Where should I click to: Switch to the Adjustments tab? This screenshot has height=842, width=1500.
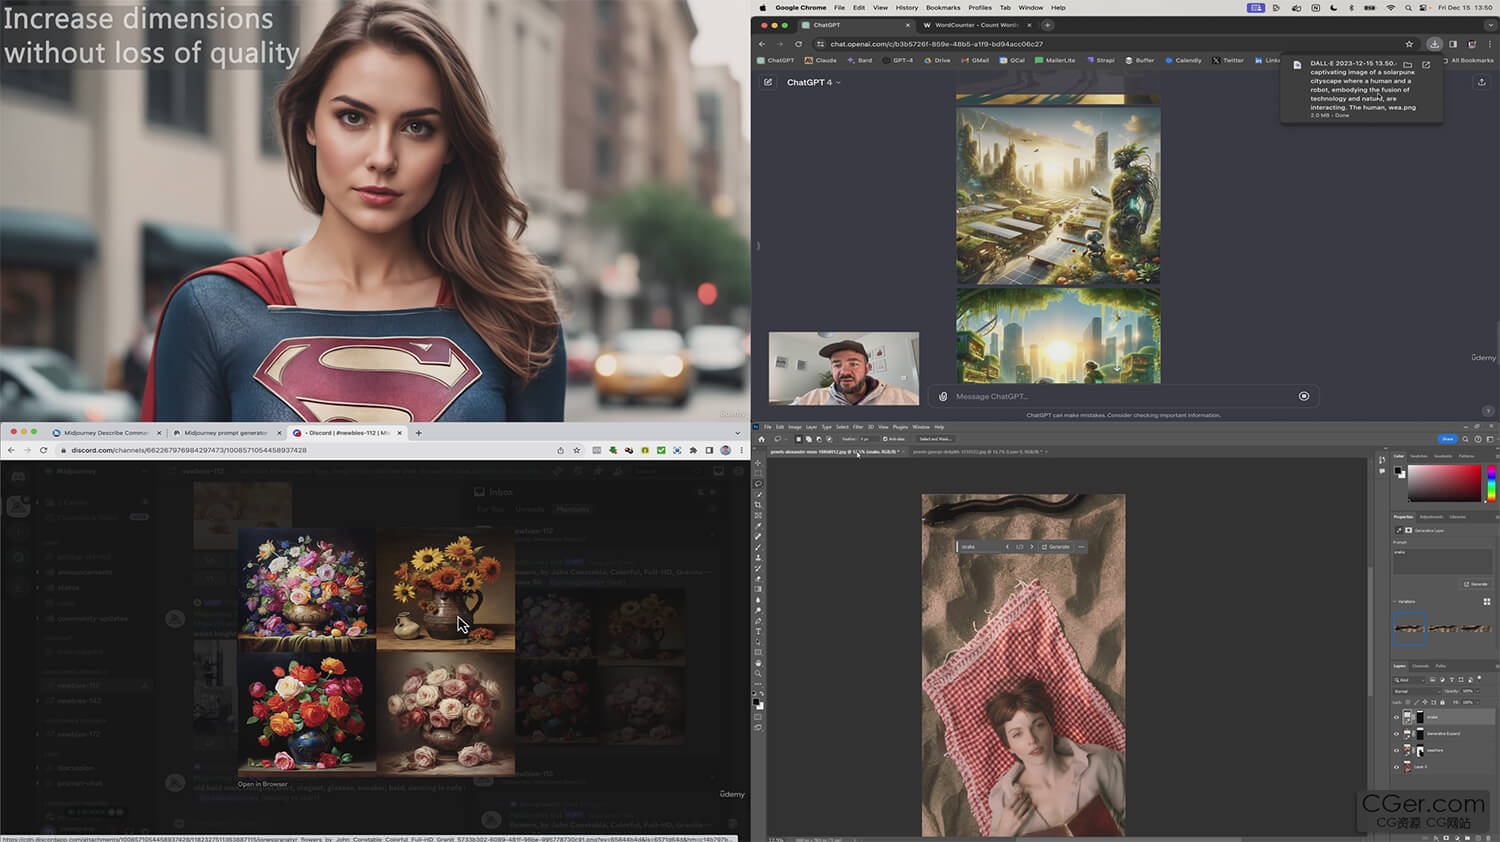pyautogui.click(x=1431, y=517)
